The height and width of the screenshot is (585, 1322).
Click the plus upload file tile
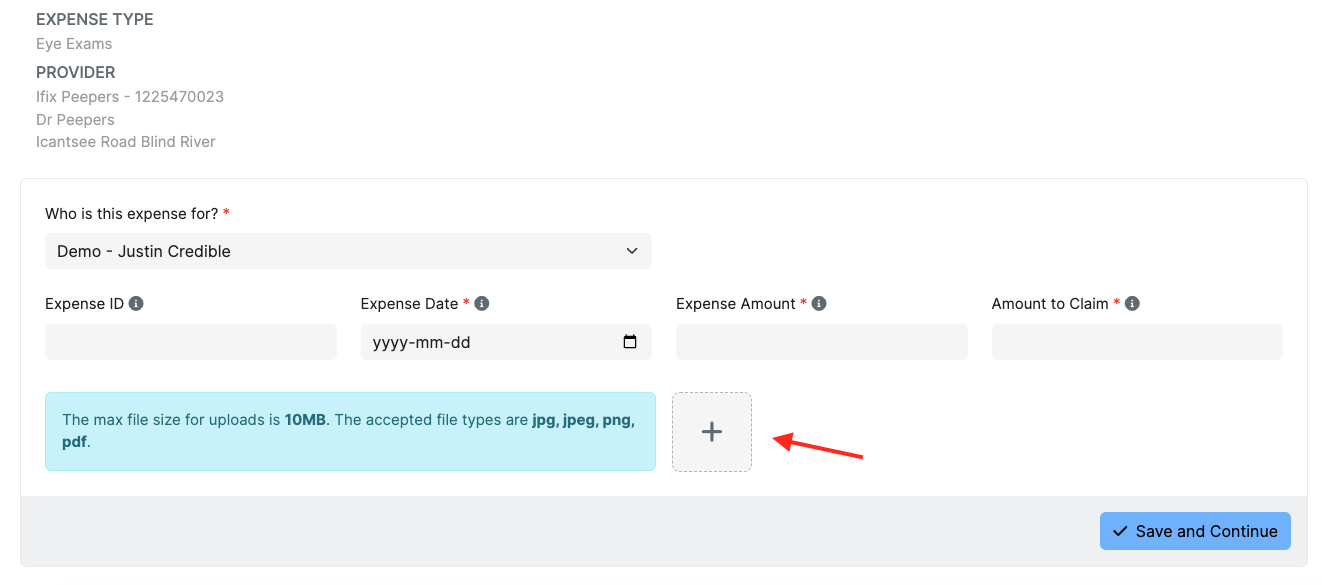coord(711,432)
